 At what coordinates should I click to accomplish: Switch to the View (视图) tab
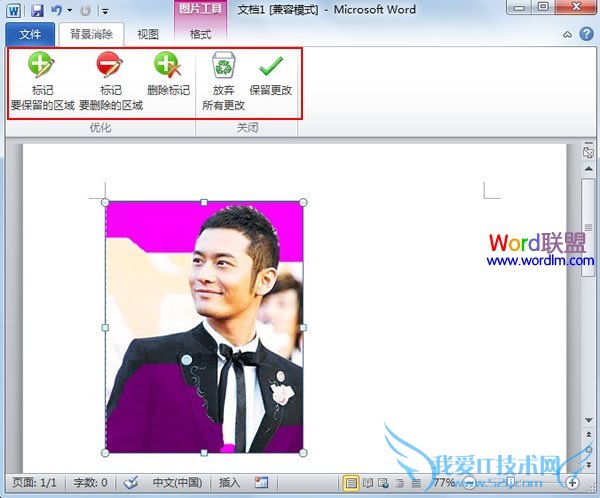(x=148, y=34)
